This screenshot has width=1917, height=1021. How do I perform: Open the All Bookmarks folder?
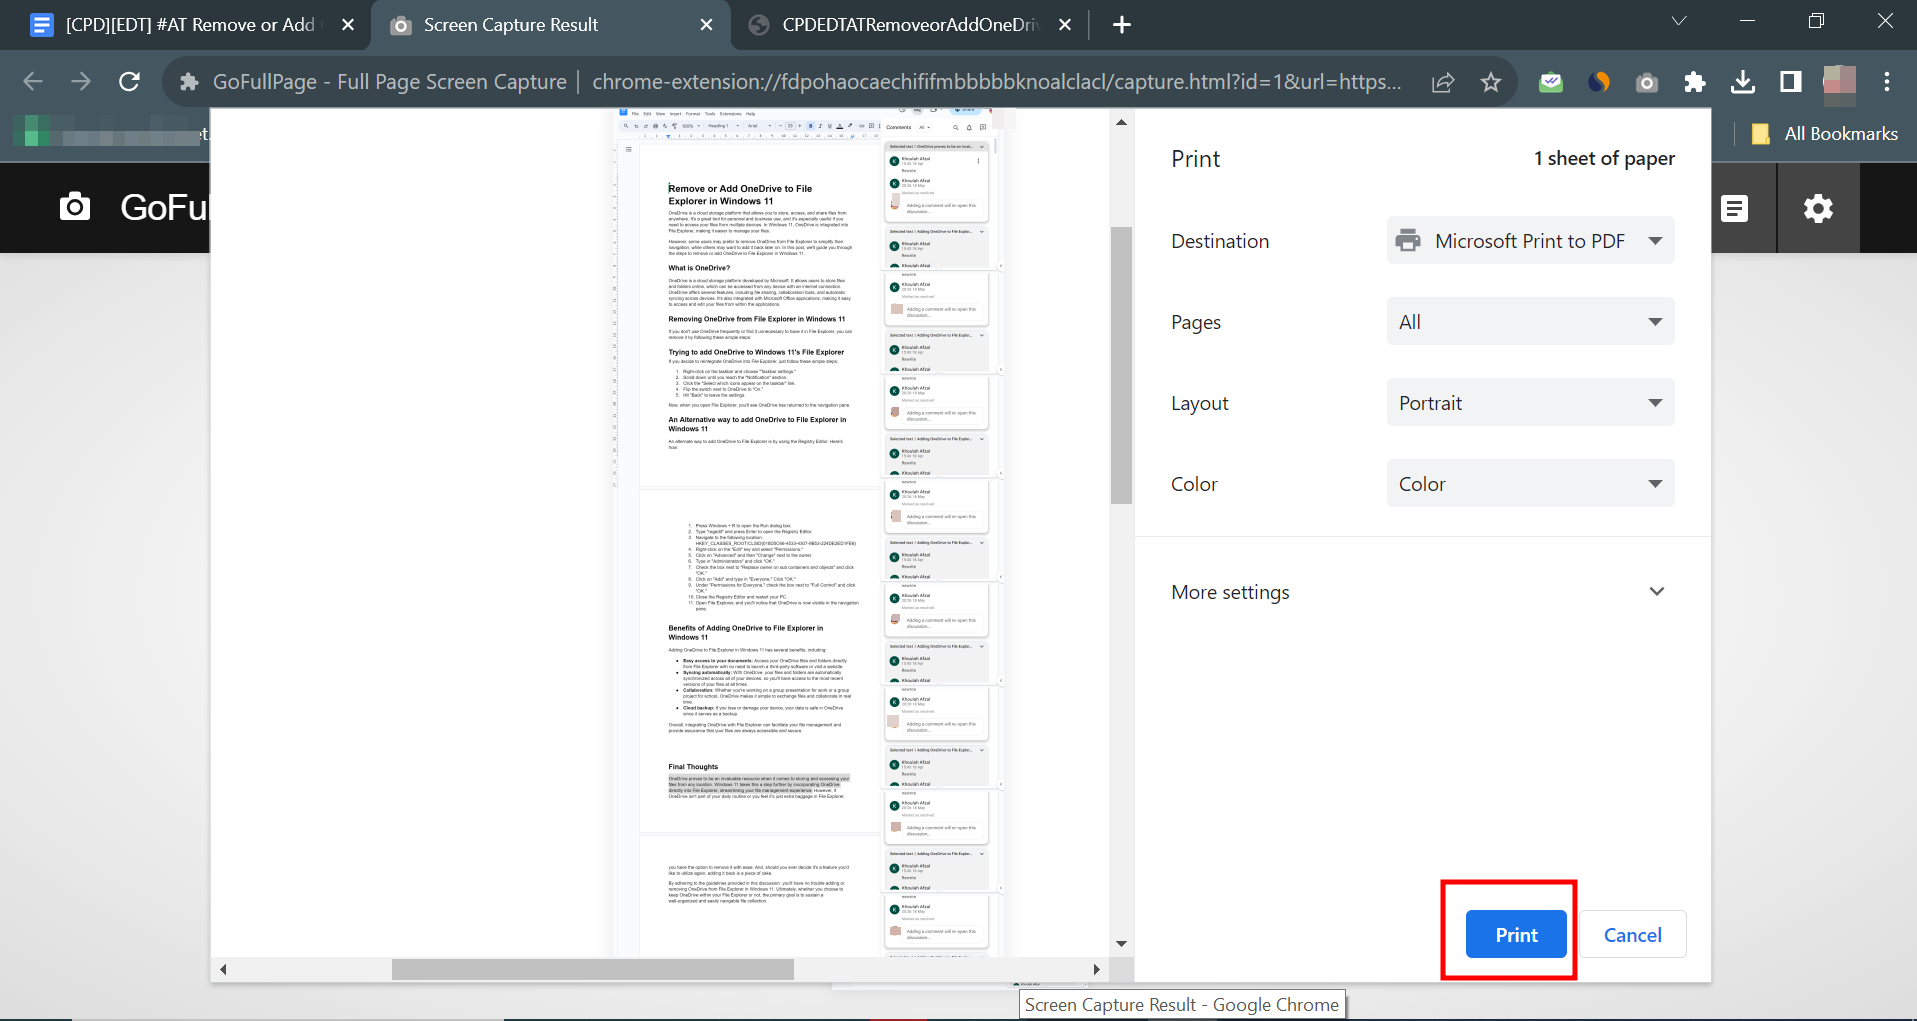1825,134
